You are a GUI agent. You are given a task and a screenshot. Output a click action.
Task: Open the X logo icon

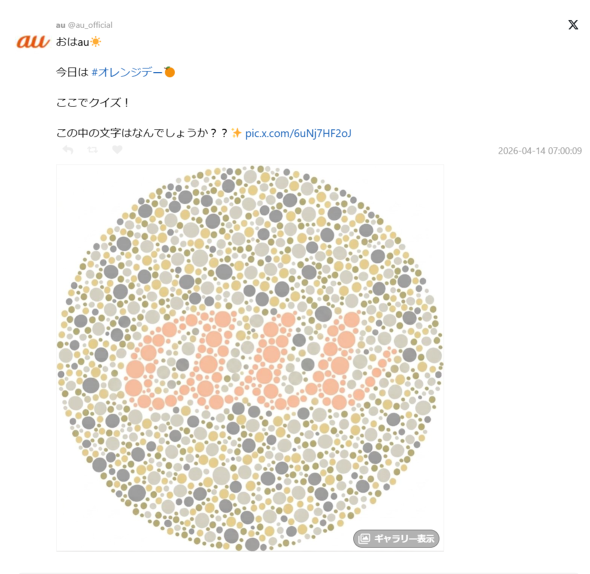click(x=573, y=25)
